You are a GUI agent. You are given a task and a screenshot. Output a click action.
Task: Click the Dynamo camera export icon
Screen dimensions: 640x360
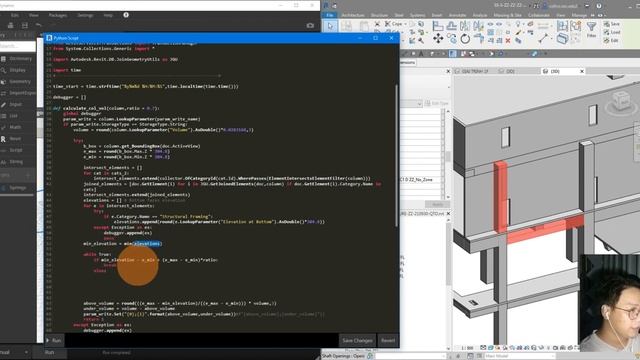click(310, 25)
